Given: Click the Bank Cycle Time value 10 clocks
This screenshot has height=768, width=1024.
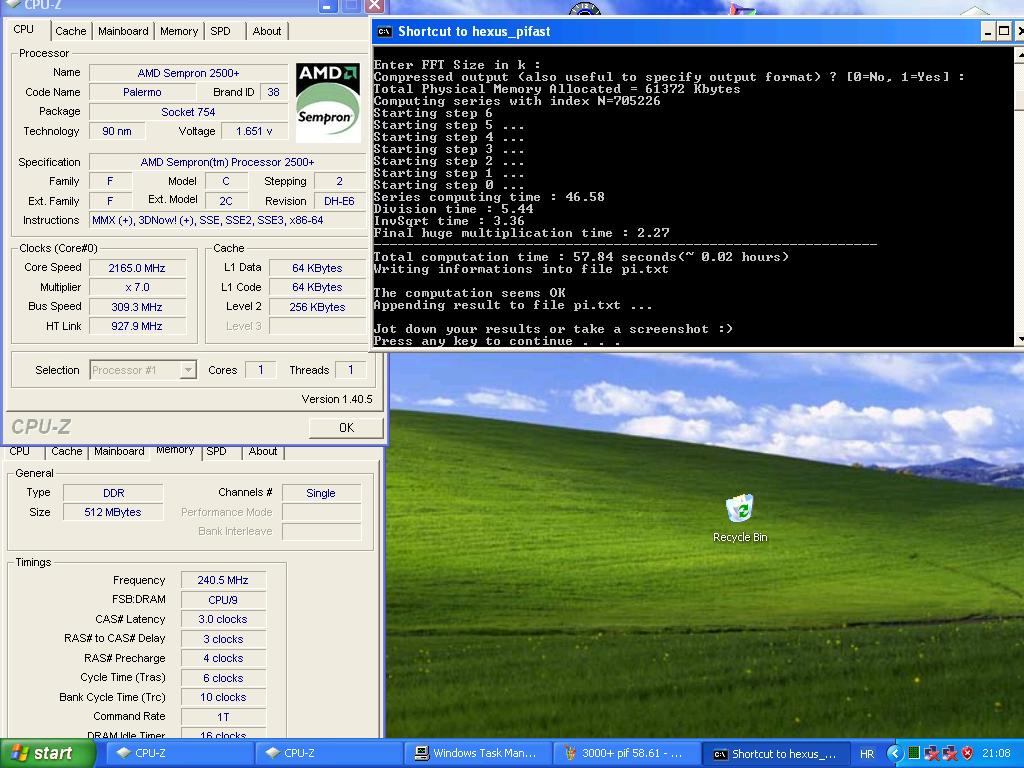Looking at the screenshot, I should tap(223, 697).
